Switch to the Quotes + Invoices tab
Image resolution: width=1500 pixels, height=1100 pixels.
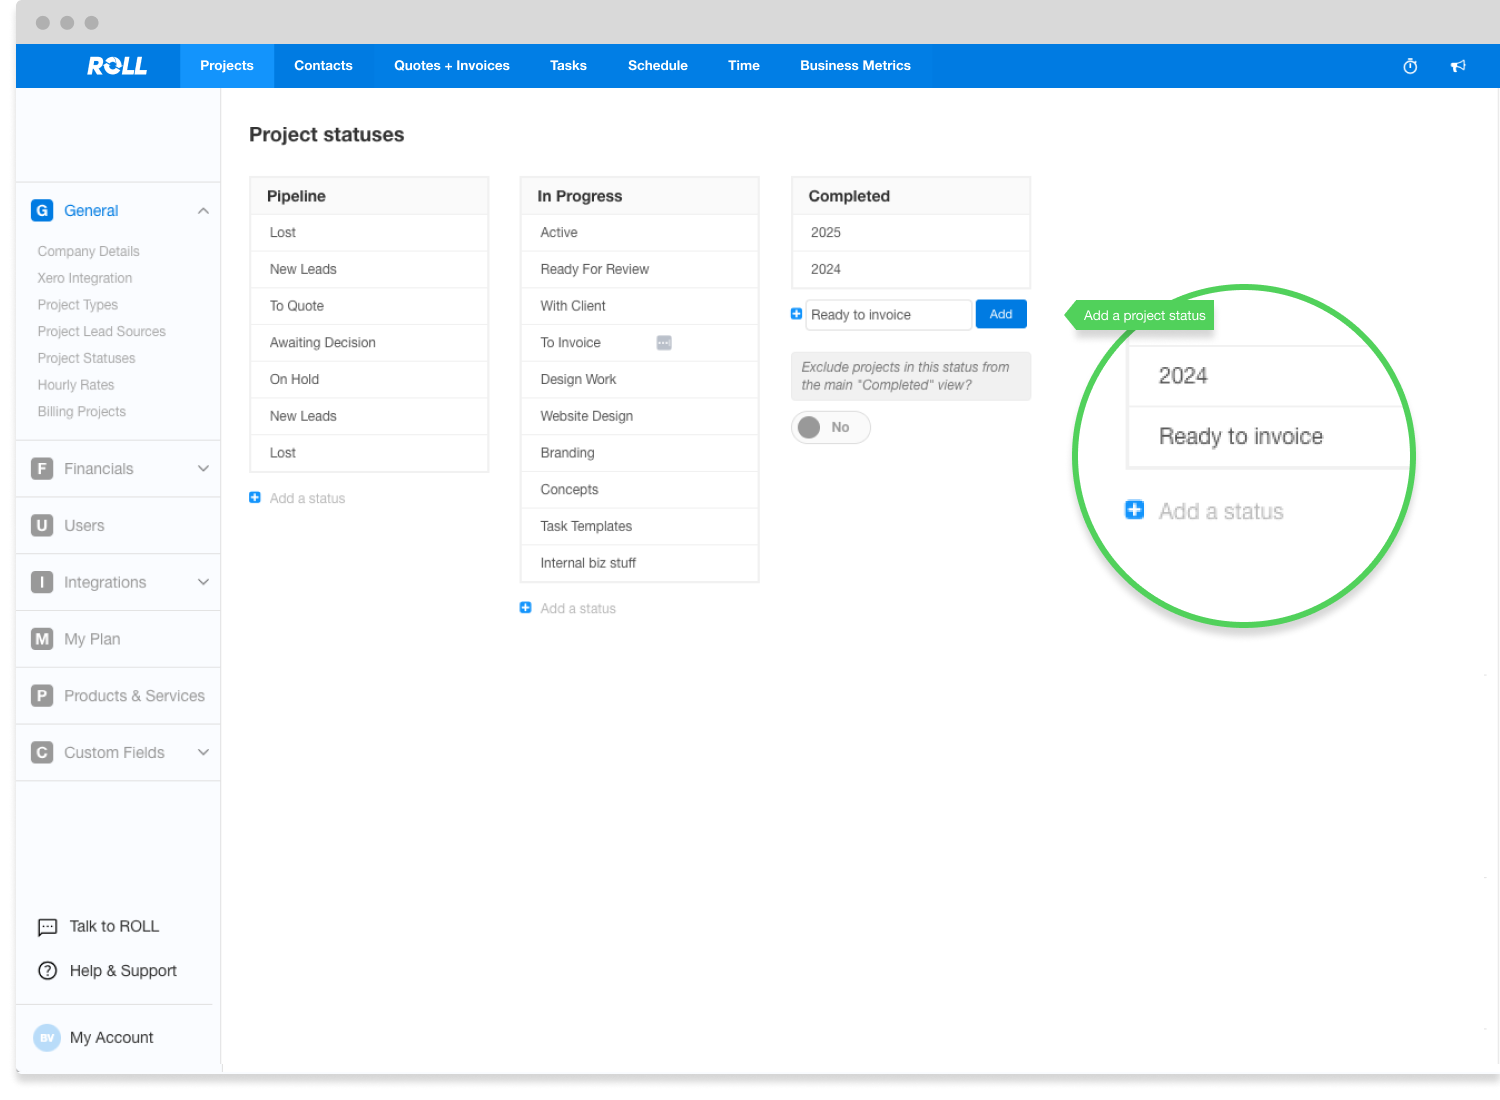(452, 66)
